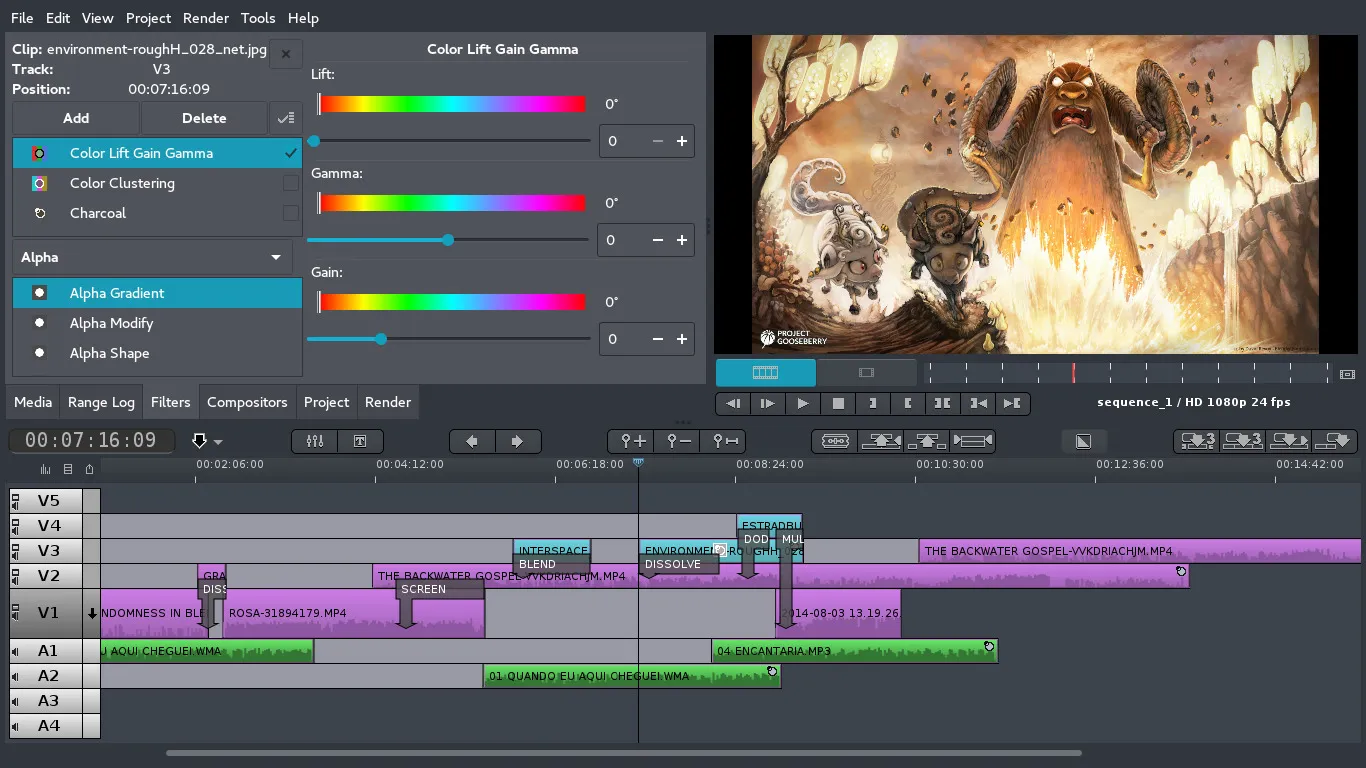Click the lift clip icon
This screenshot has height=768, width=1366.
[927, 441]
